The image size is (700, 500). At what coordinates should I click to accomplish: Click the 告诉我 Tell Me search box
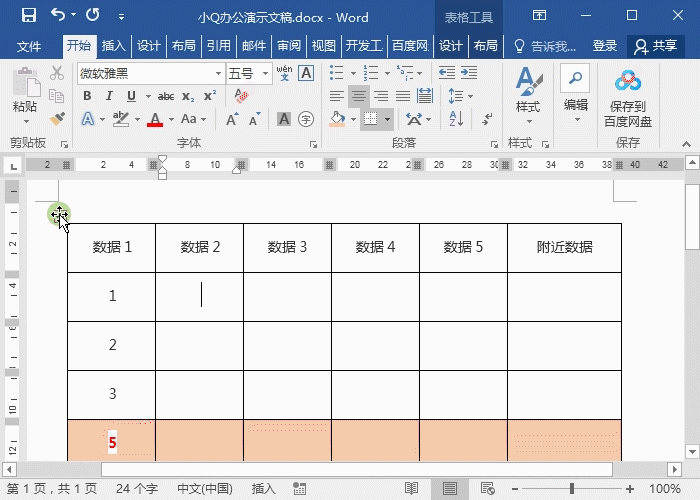click(x=546, y=46)
